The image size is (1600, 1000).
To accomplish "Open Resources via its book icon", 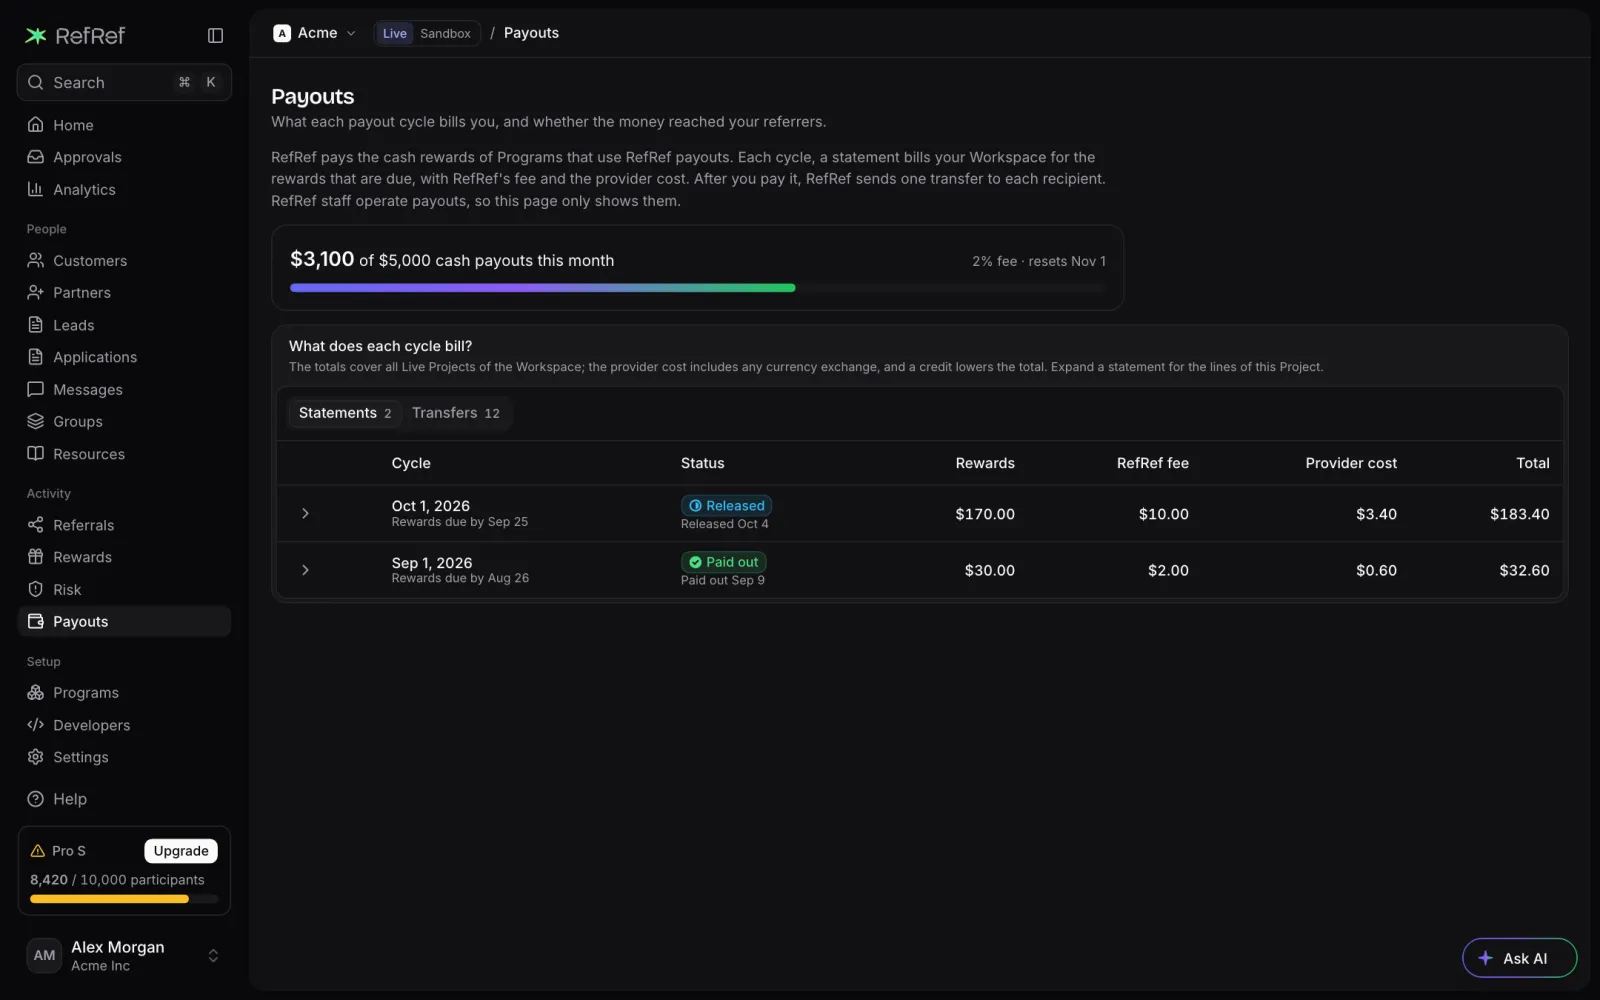I will click(x=36, y=454).
